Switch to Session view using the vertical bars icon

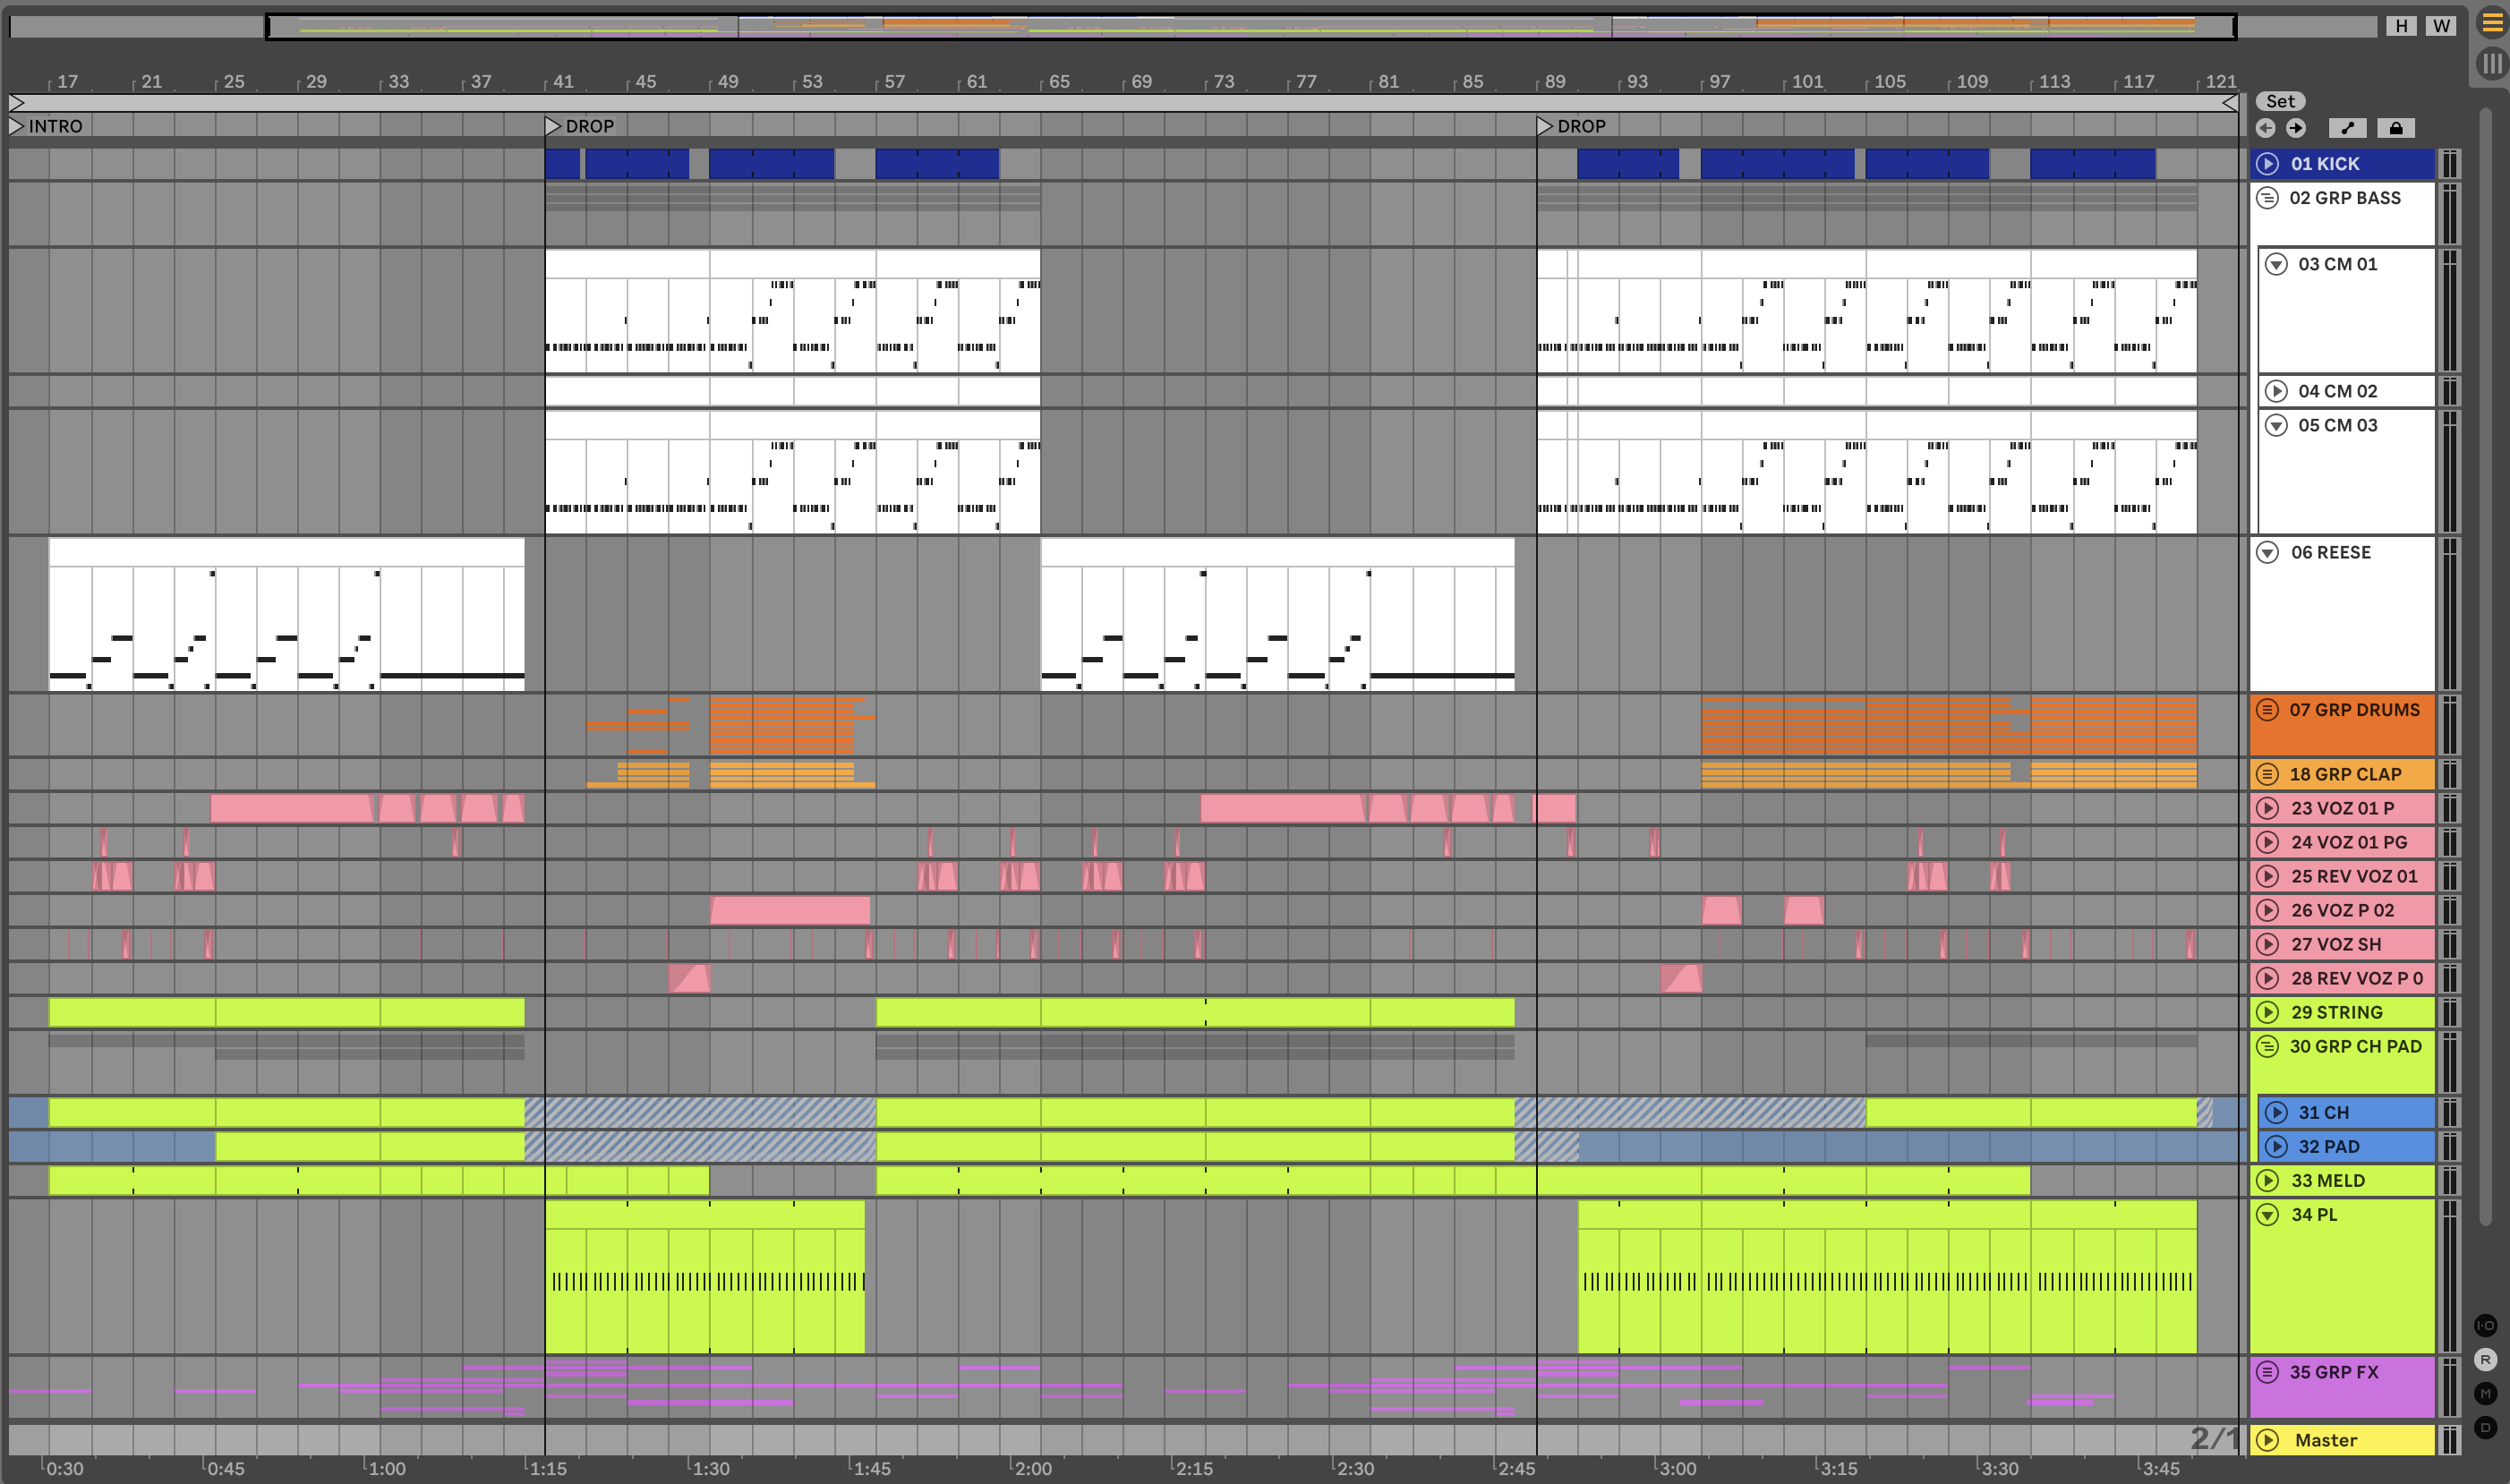pos(2492,65)
